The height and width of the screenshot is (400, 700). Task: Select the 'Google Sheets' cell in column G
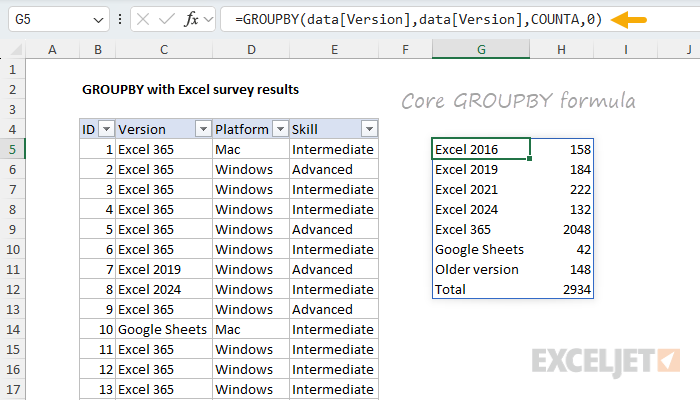[481, 249]
